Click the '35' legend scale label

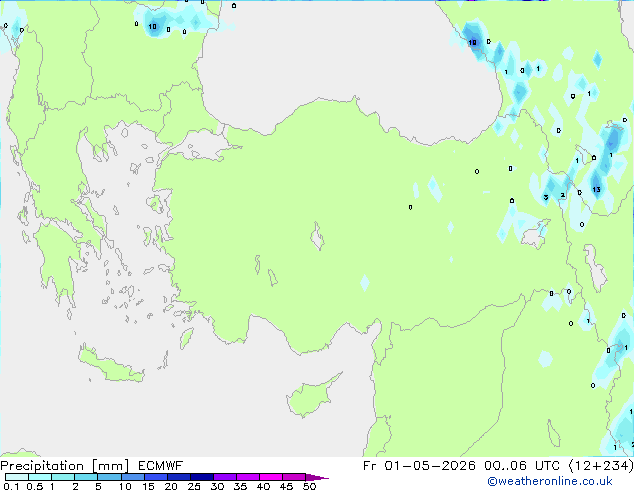coord(240,486)
